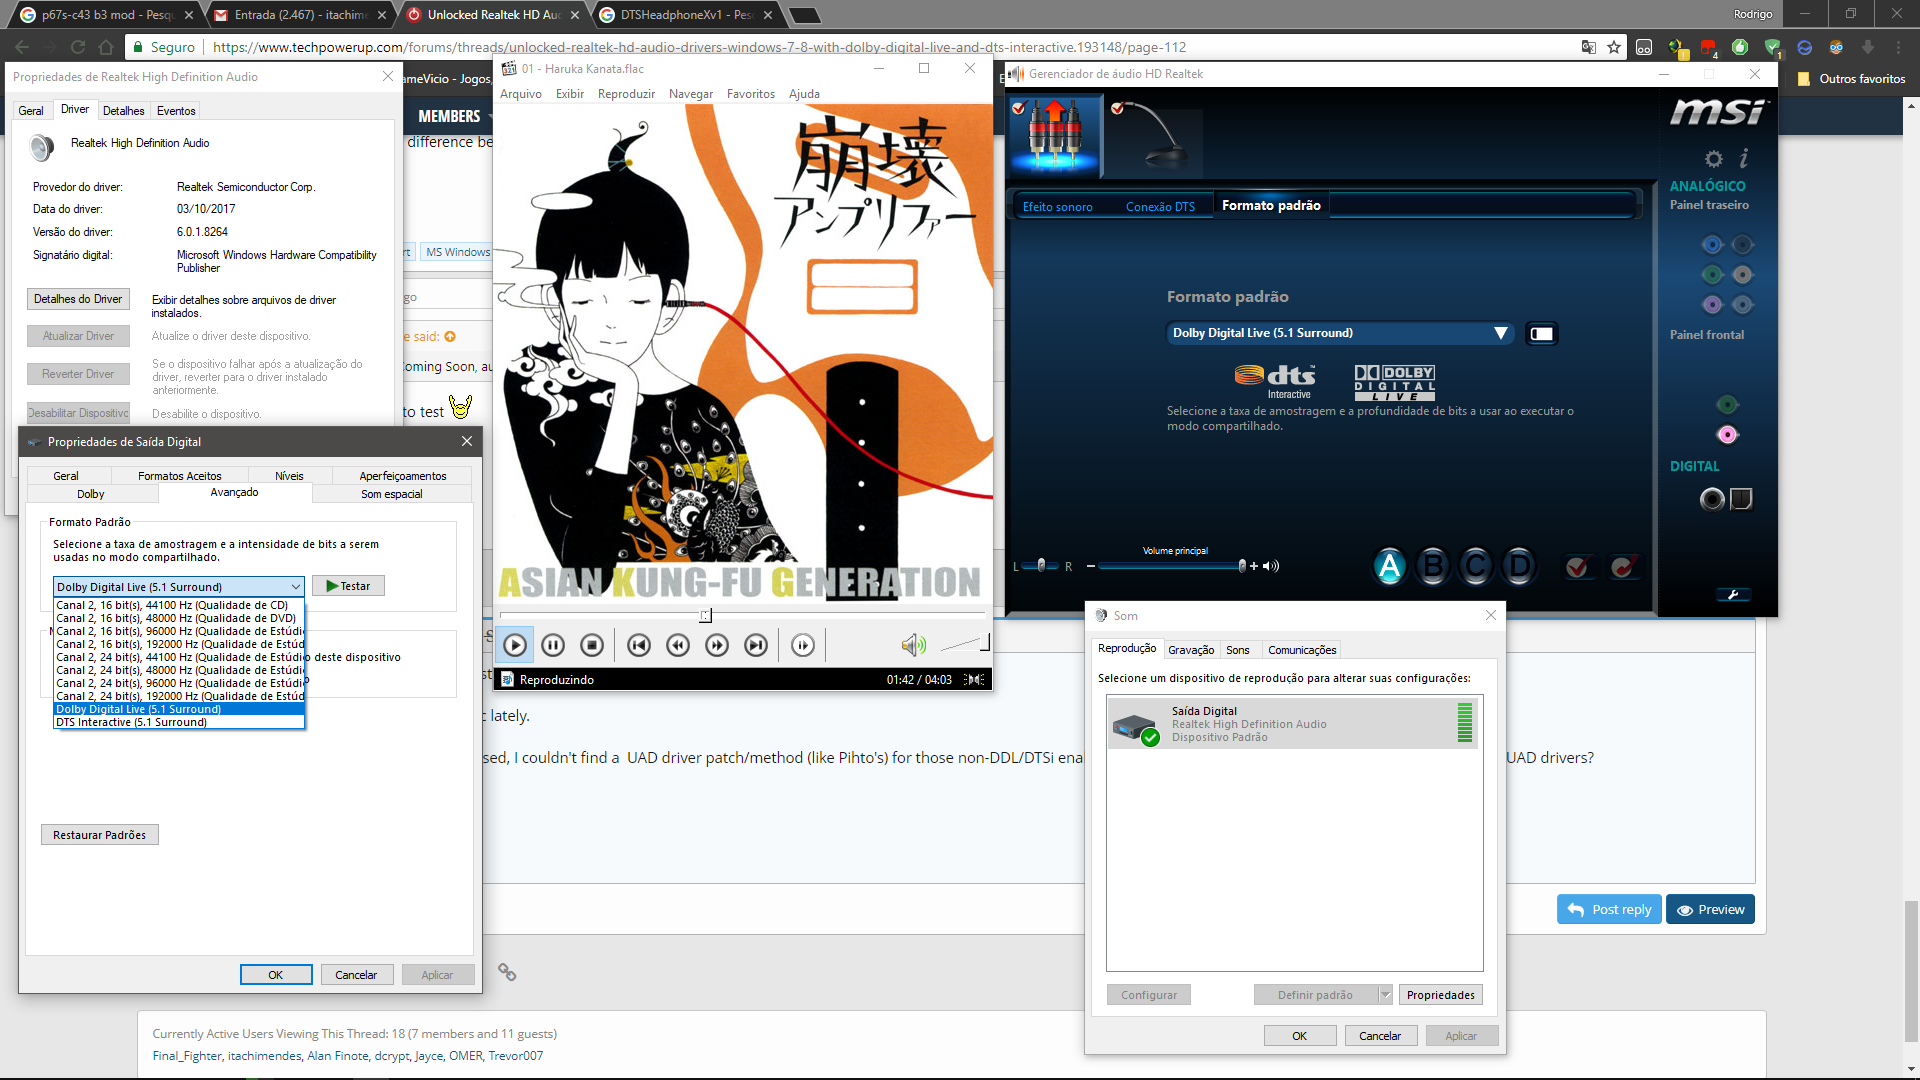This screenshot has height=1080, width=1920.
Task: Select preset A in Realtek manager
Action: tap(1389, 567)
